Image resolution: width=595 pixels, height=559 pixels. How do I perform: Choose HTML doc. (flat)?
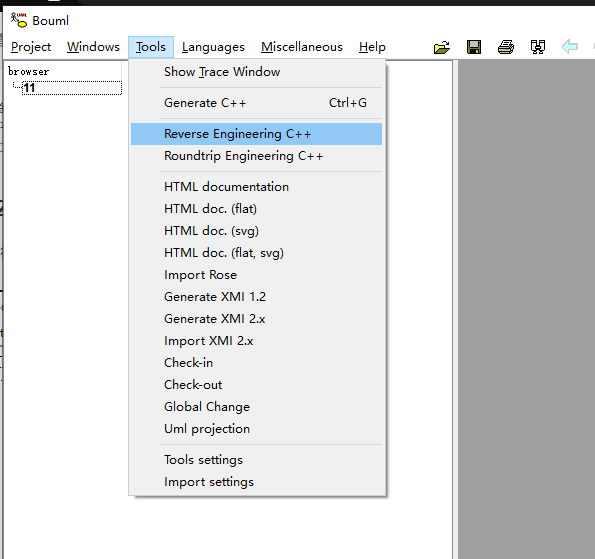(257, 209)
